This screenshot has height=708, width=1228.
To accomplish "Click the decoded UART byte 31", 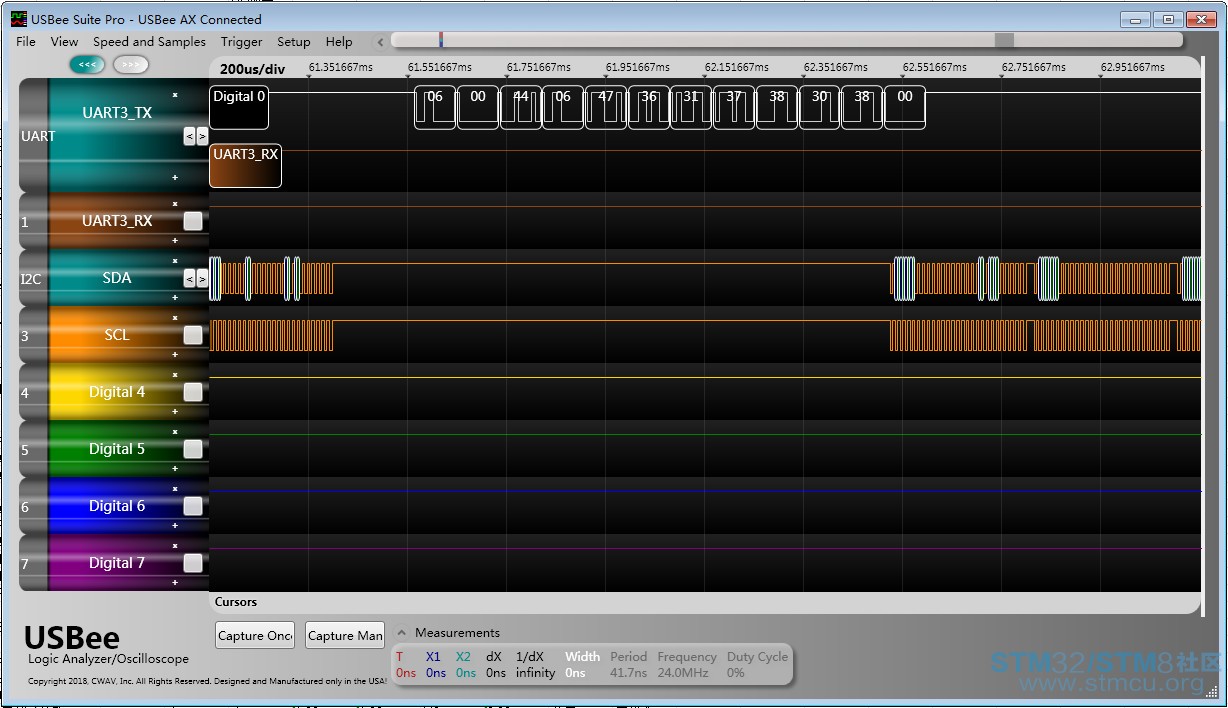I will [x=691, y=107].
